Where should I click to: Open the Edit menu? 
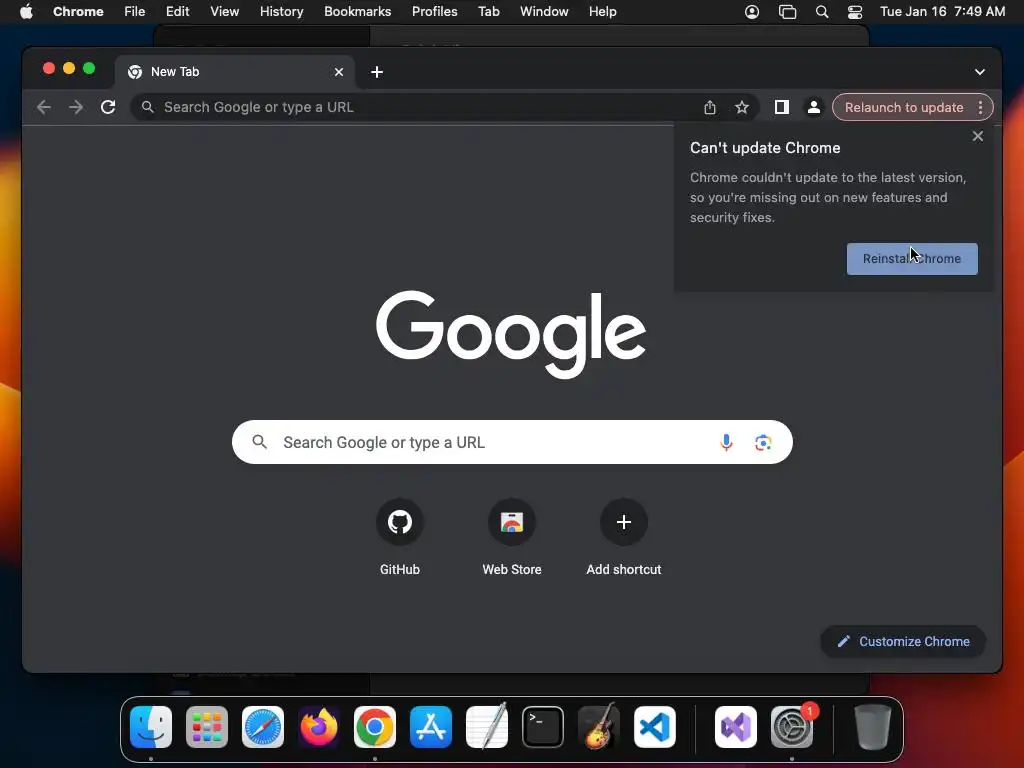tap(178, 12)
